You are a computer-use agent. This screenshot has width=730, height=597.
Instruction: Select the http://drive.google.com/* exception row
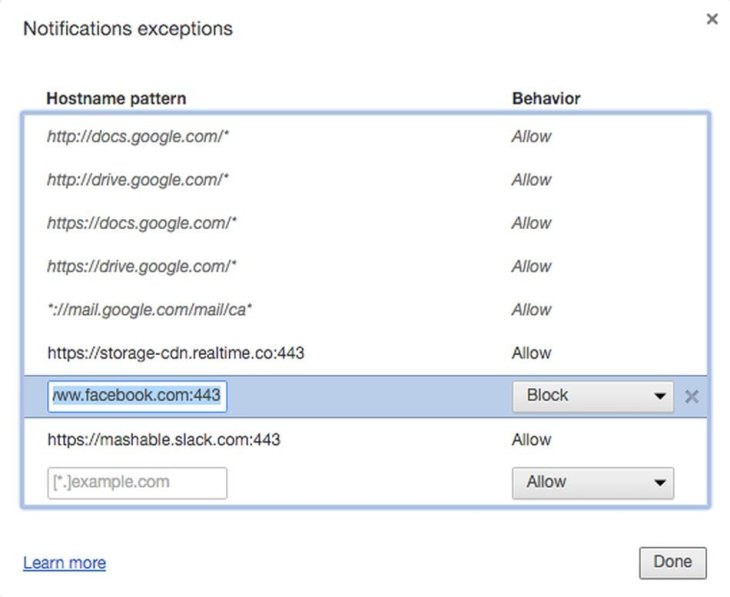pyautogui.click(x=138, y=180)
